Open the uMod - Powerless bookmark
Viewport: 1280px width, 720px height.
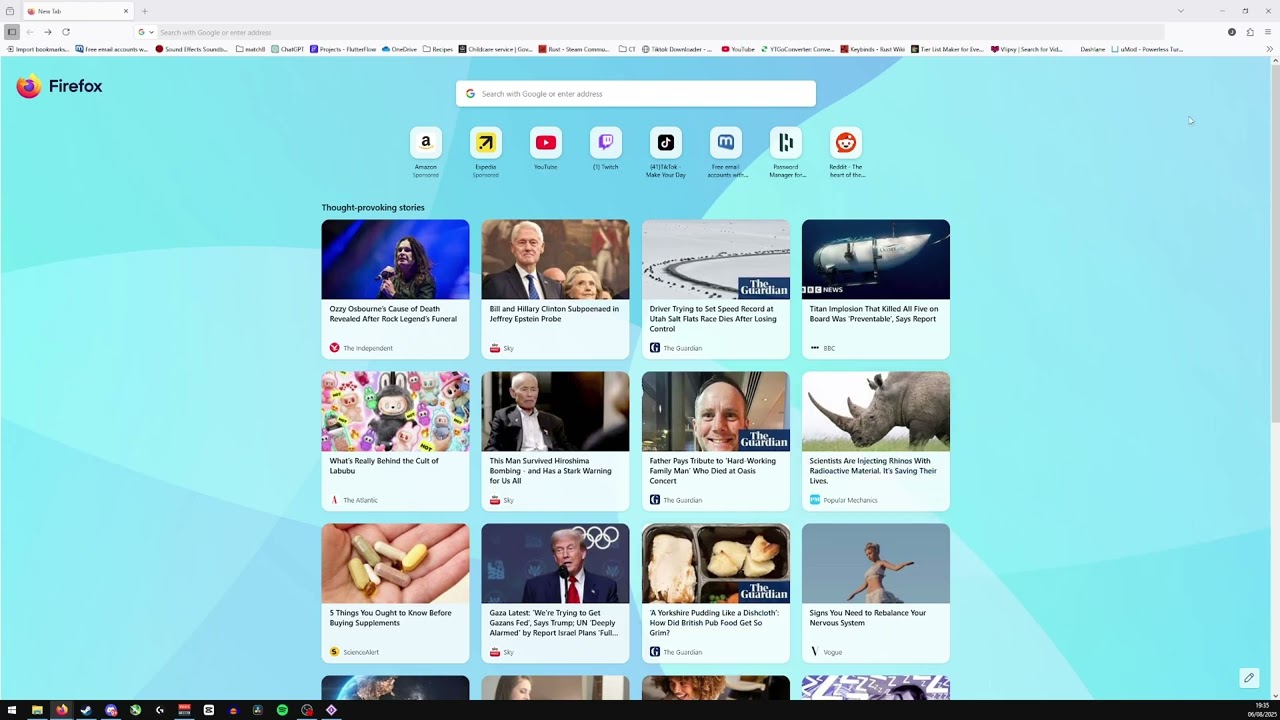coord(1147,49)
